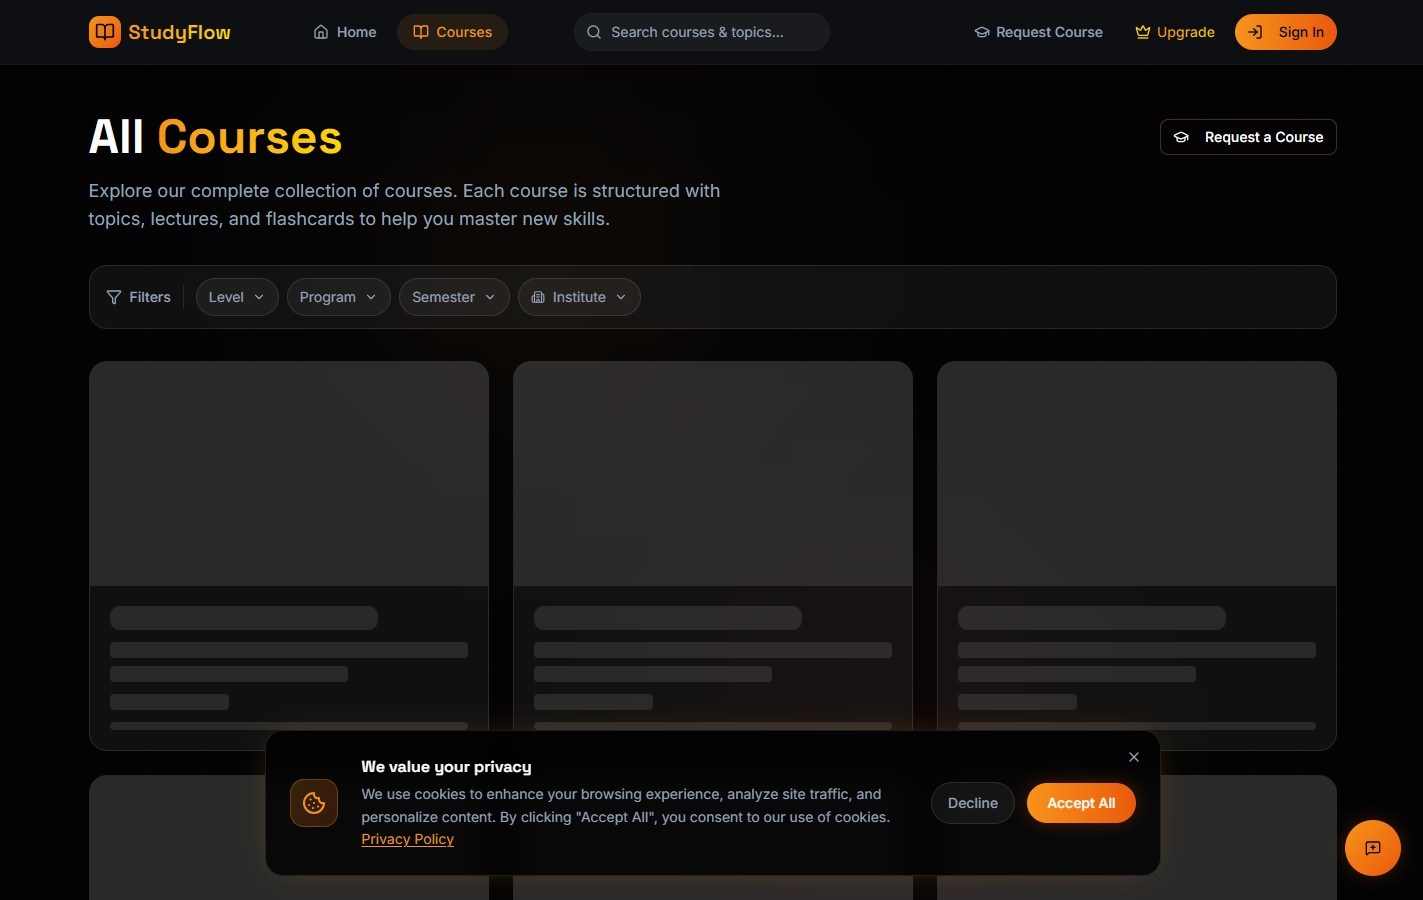Click the first loading course card thumbnail

pyautogui.click(x=289, y=474)
